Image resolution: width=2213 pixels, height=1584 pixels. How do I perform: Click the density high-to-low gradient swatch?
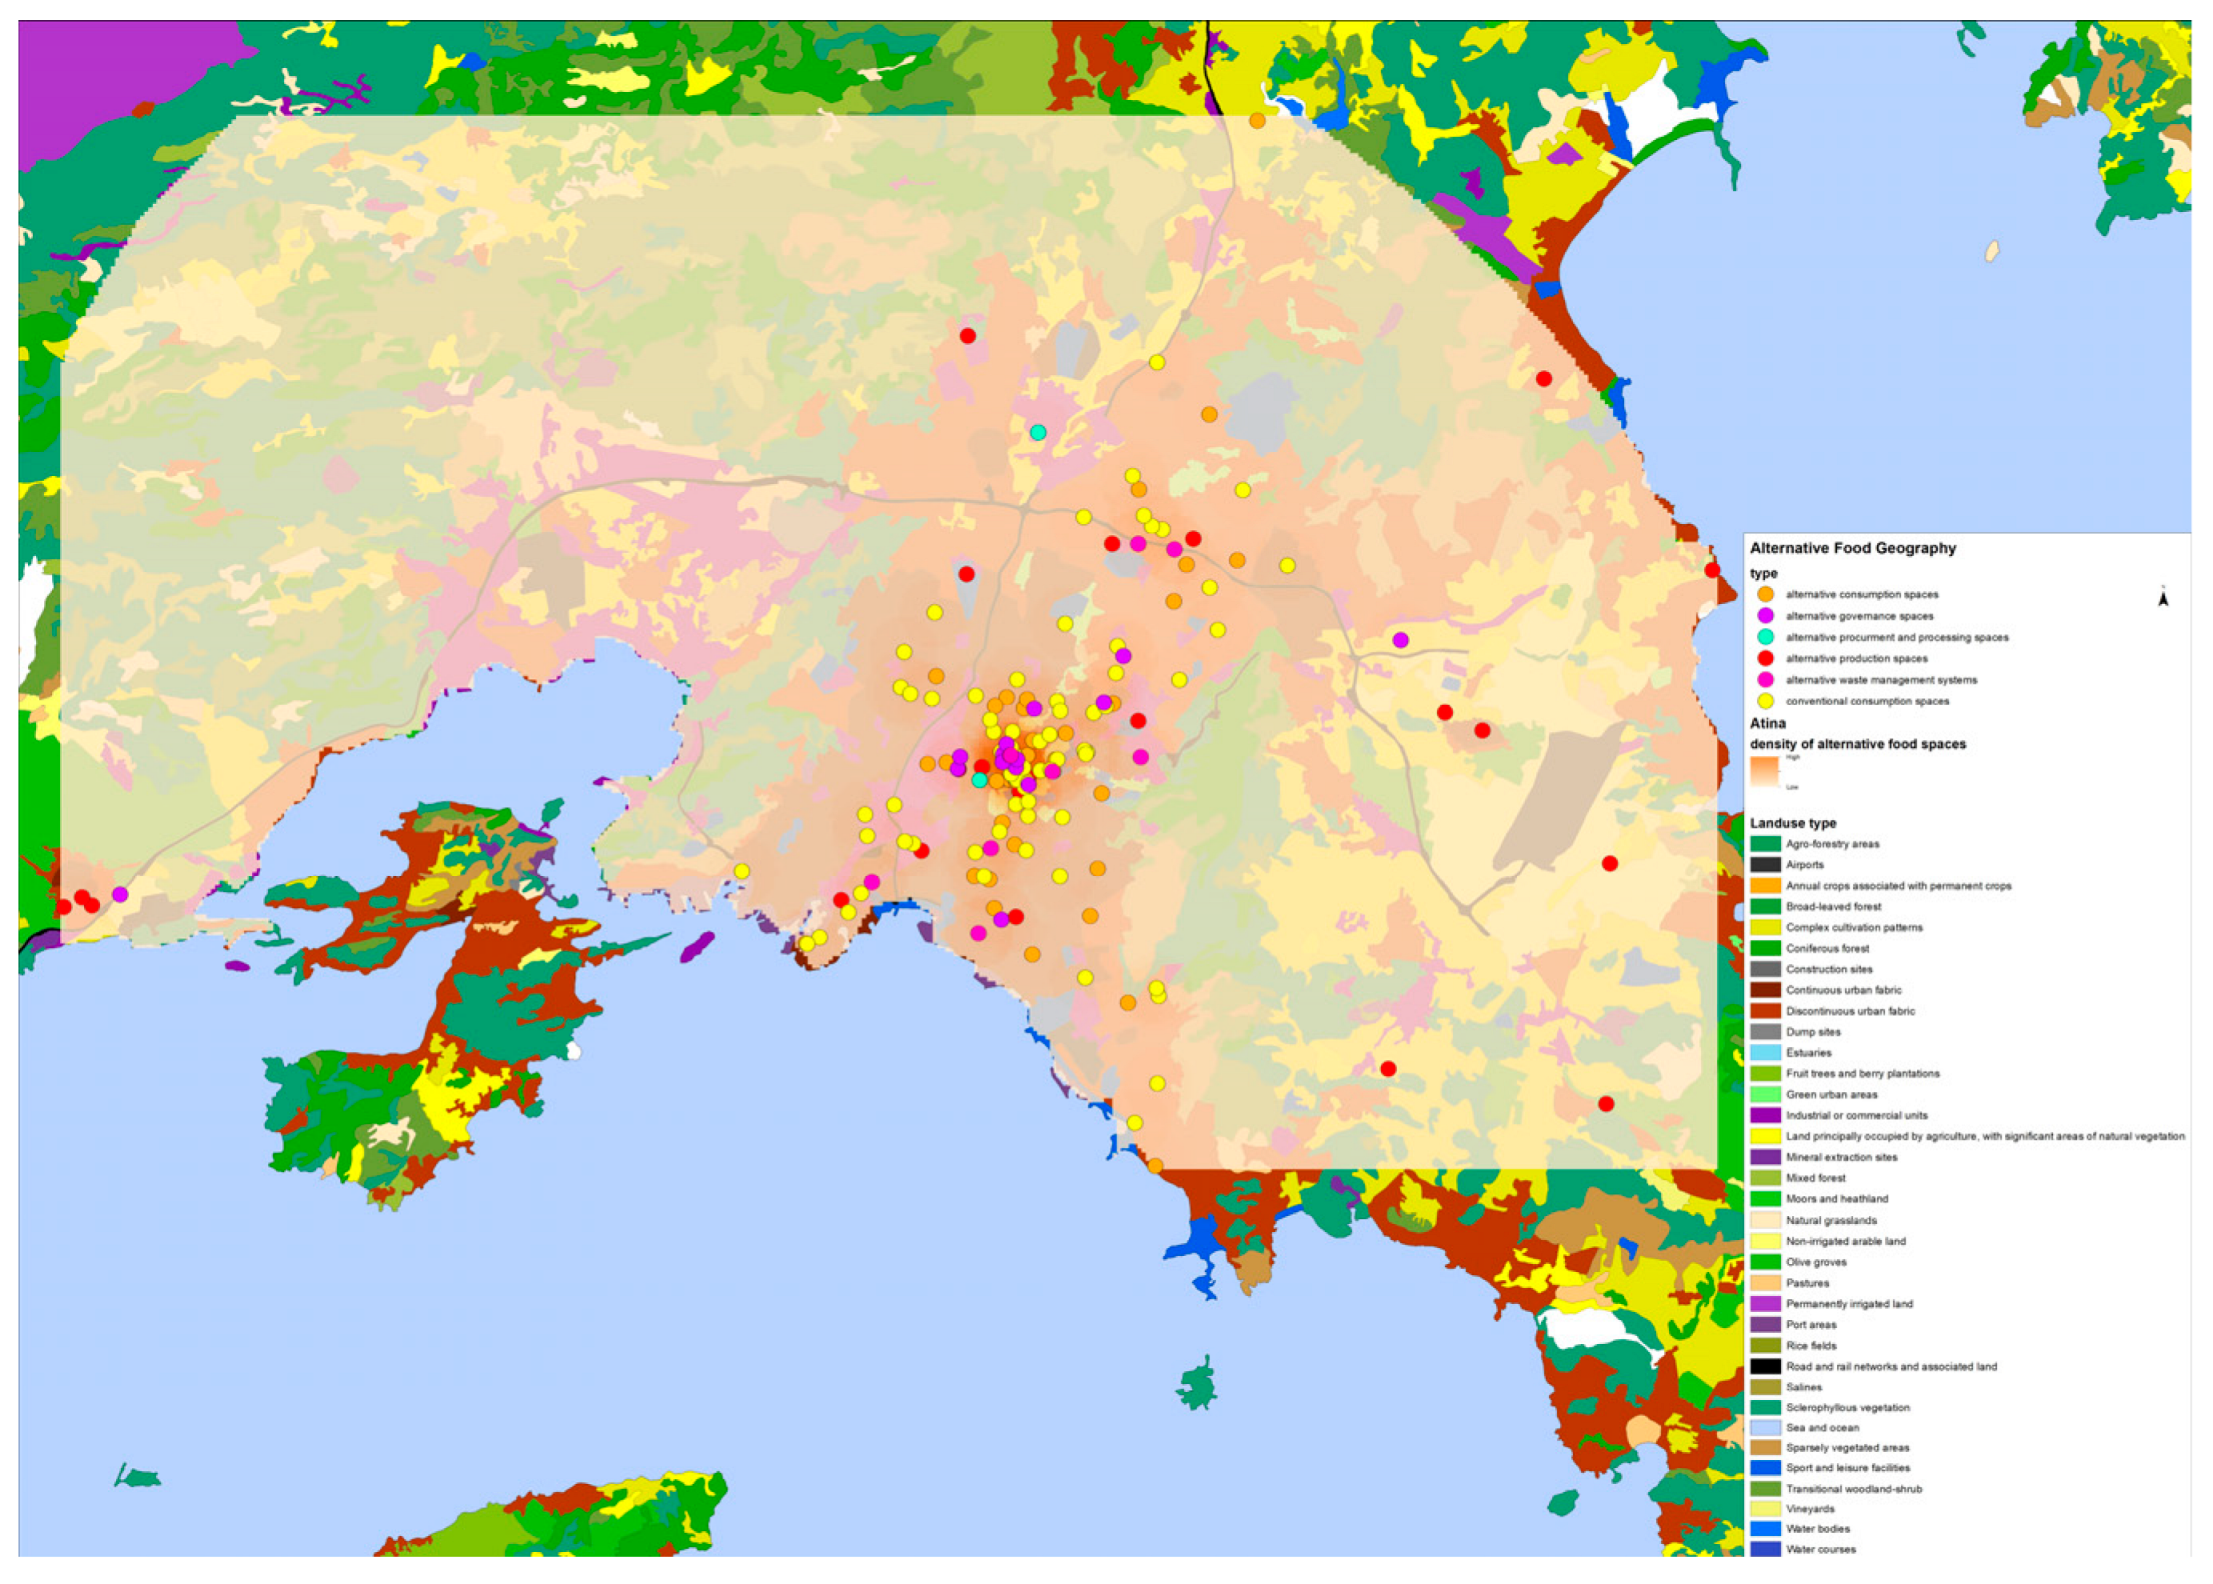pyautogui.click(x=1764, y=770)
